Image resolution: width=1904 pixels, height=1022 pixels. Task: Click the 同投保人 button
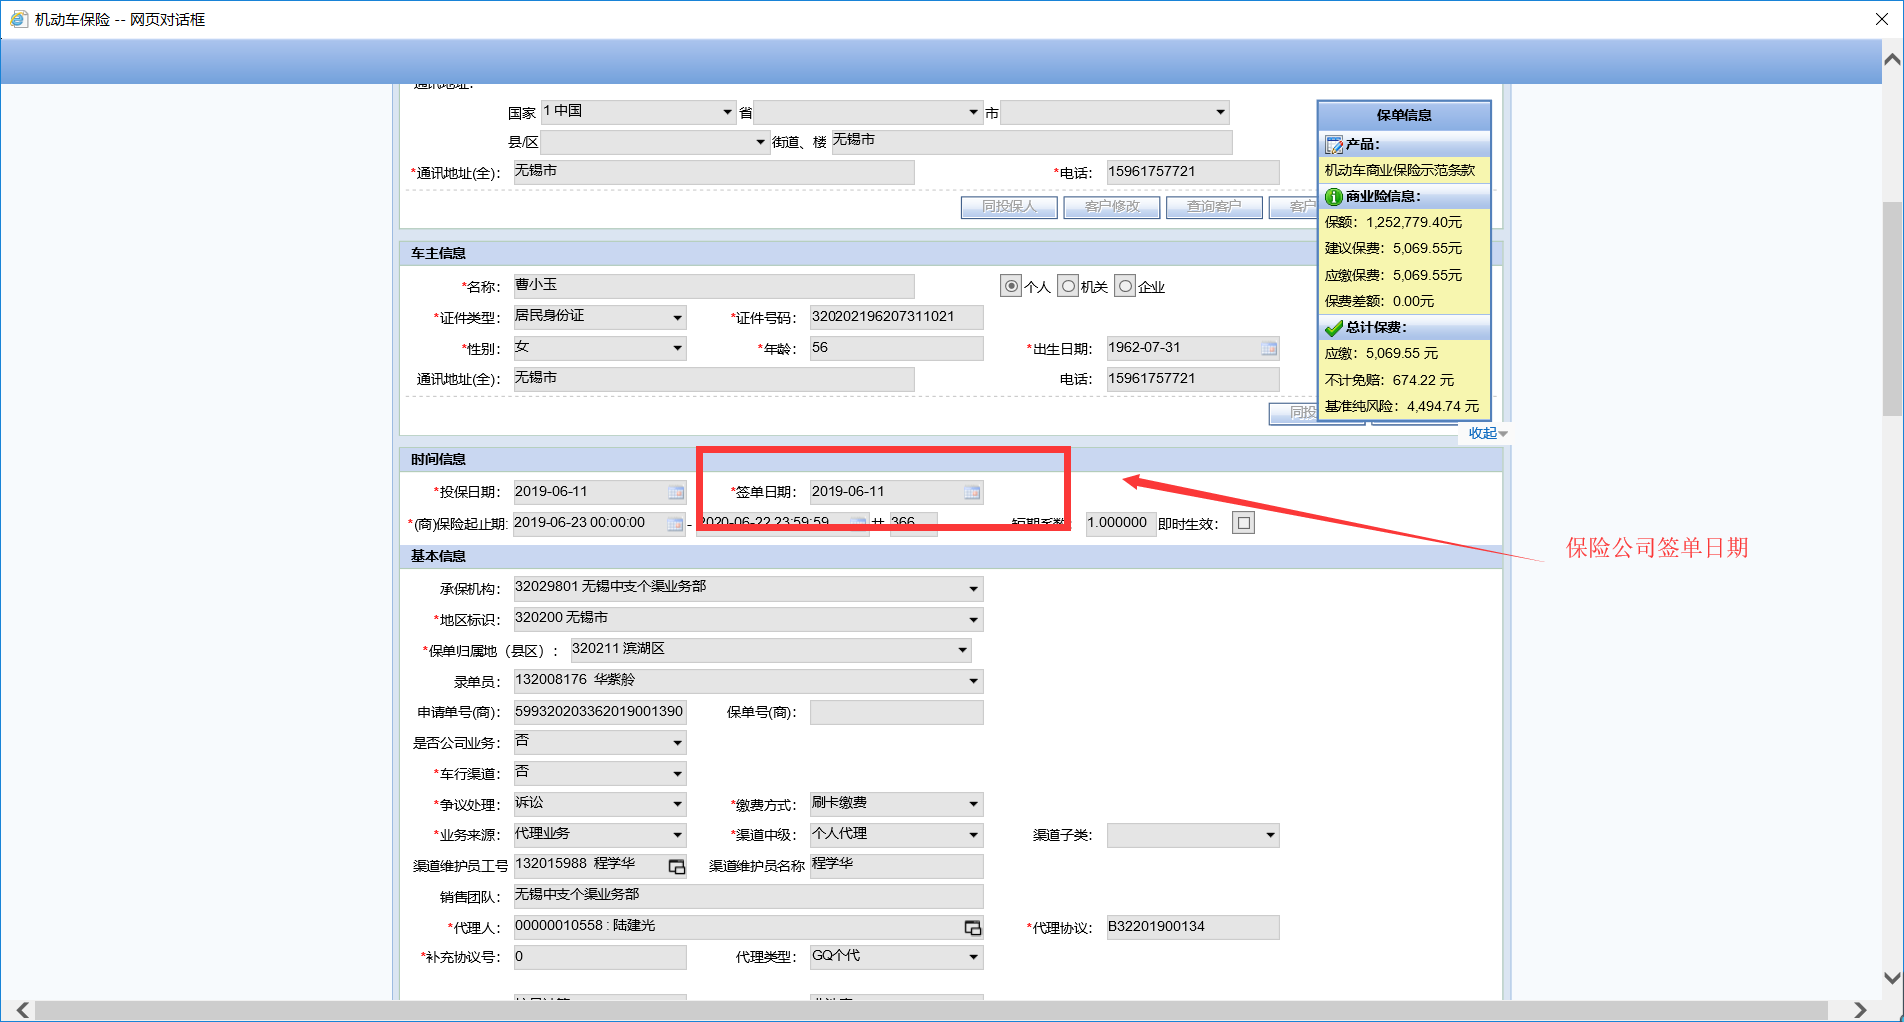tap(1008, 207)
